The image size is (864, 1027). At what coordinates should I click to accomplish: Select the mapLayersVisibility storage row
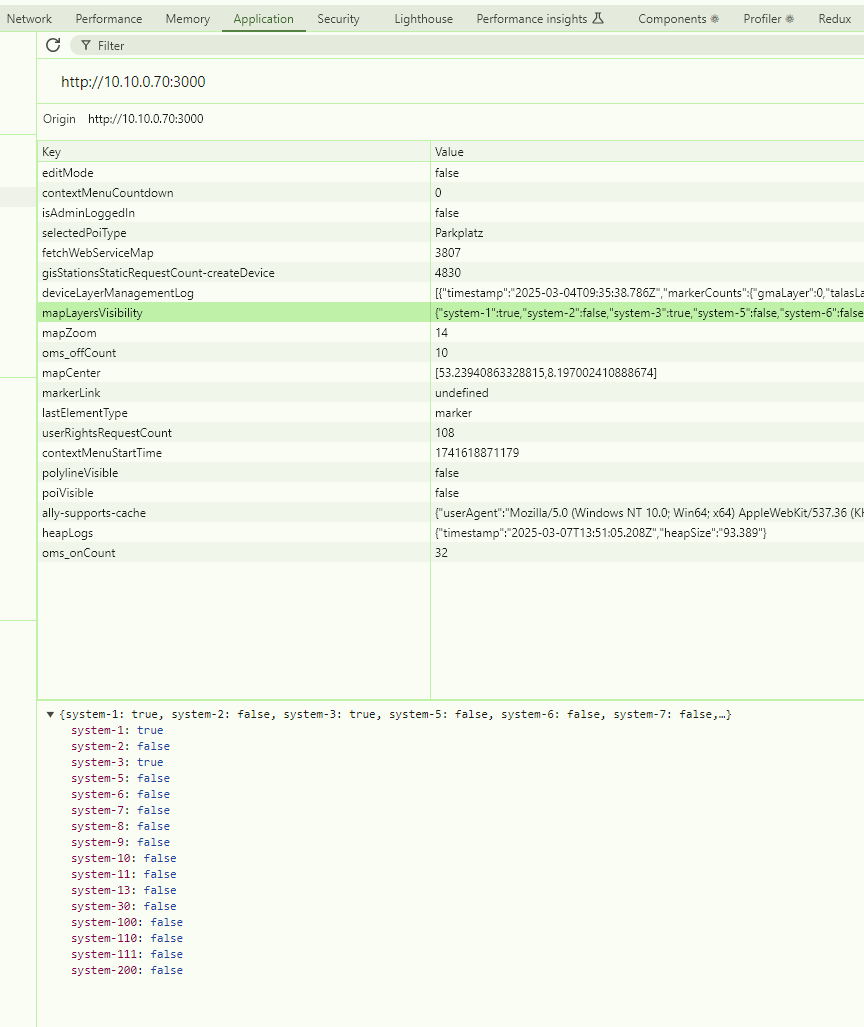(93, 313)
